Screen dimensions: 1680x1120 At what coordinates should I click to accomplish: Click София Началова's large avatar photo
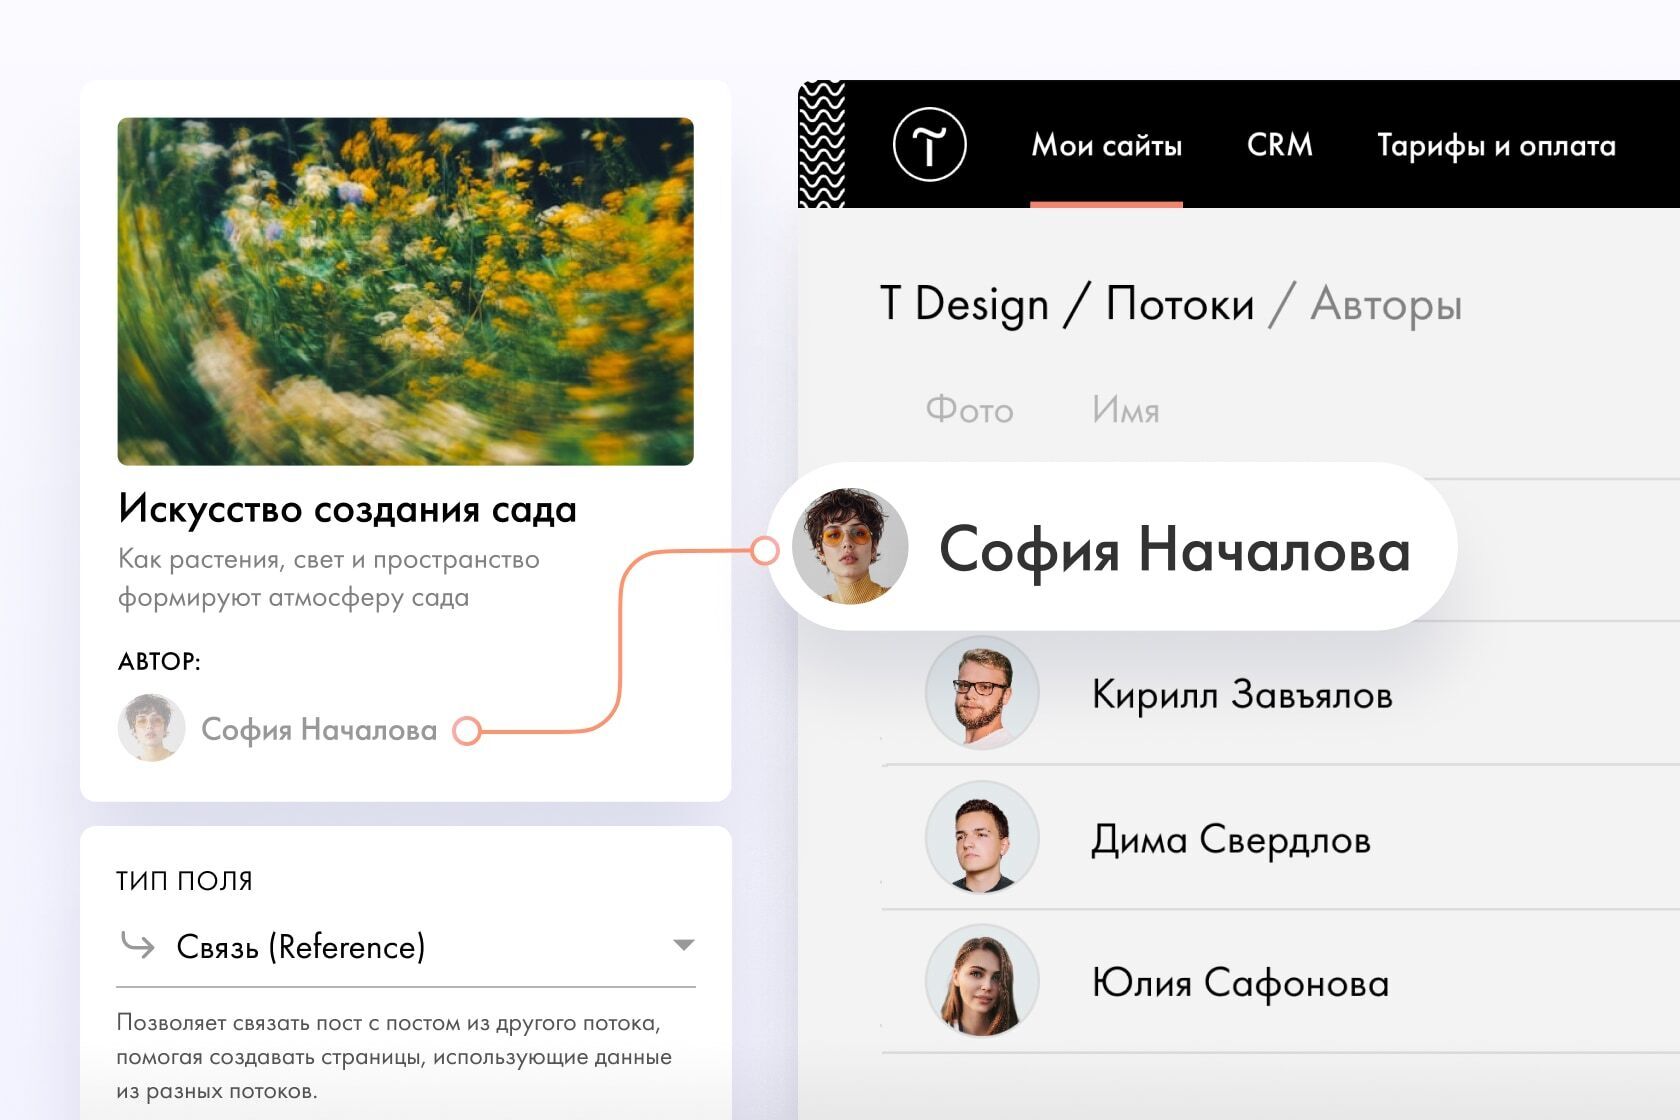[850, 546]
